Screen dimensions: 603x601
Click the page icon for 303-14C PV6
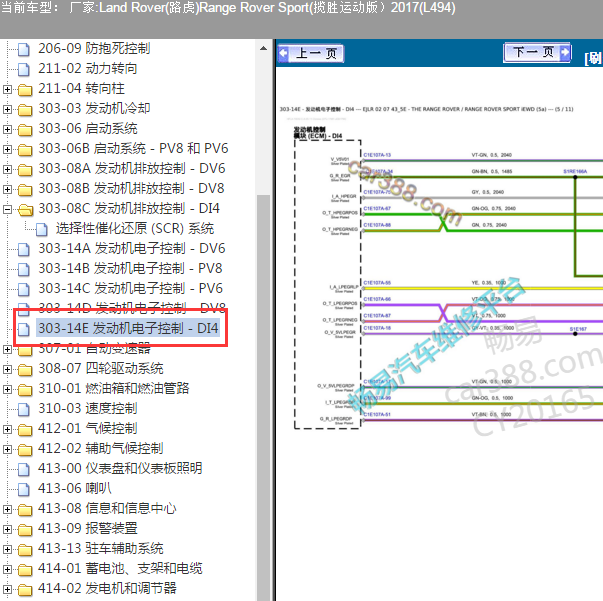(x=24, y=289)
